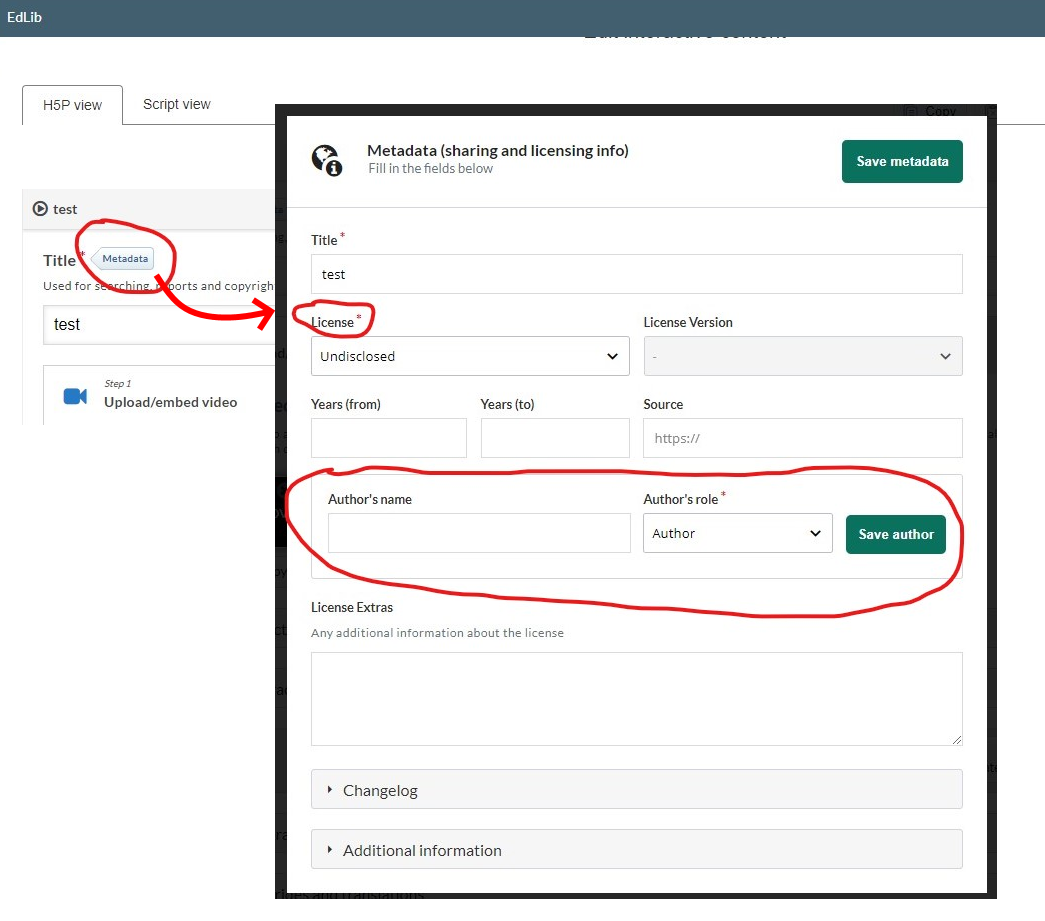Click the "Fill in the fields below" subtitle

tap(431, 169)
